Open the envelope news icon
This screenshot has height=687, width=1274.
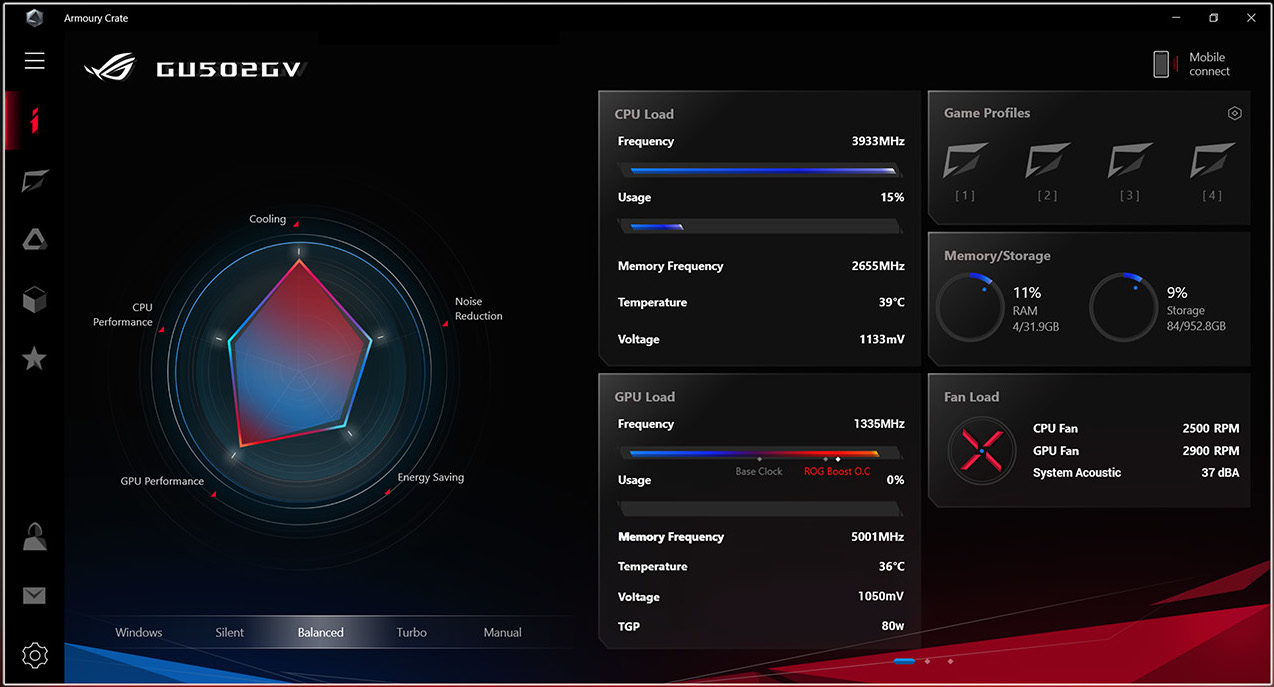point(35,596)
